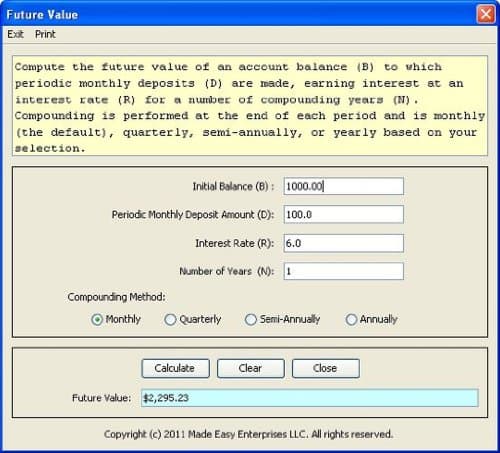Click the copyright Made Easy Enterprises text
The height and width of the screenshot is (453, 500).
[249, 434]
